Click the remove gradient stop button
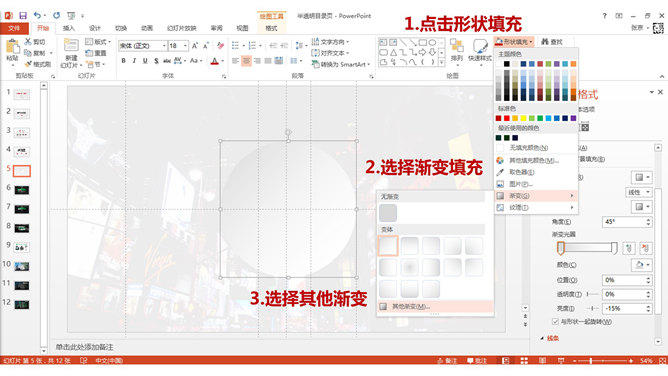Viewport: 668px width, 376px height. tap(646, 248)
